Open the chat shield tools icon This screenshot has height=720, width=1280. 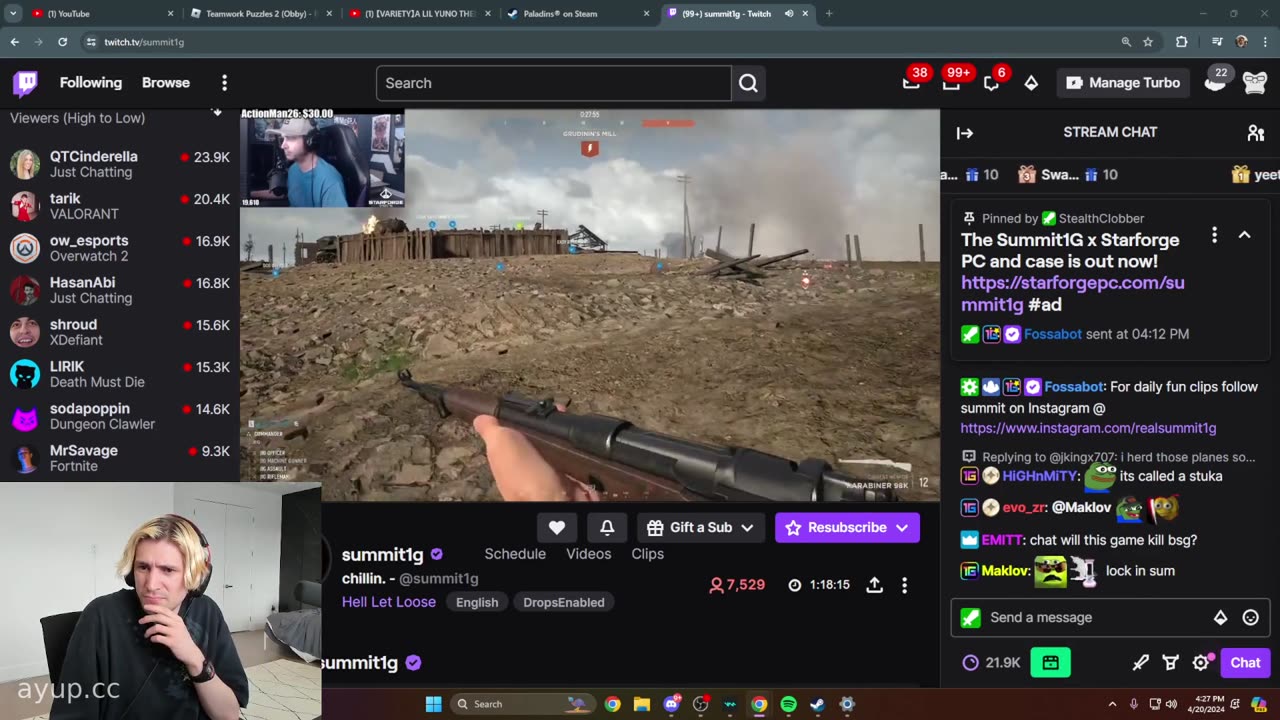click(1171, 662)
